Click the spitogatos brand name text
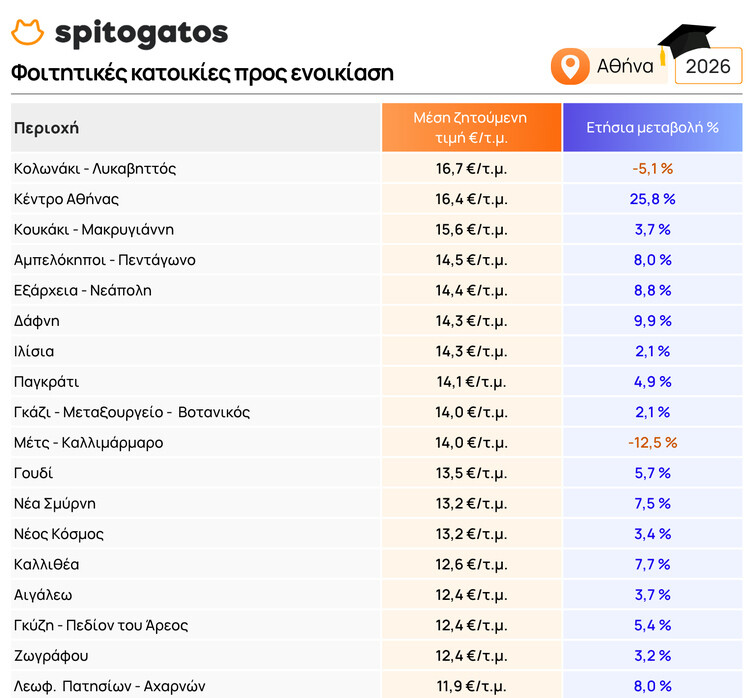The width and height of the screenshot is (748, 698). [x=142, y=33]
